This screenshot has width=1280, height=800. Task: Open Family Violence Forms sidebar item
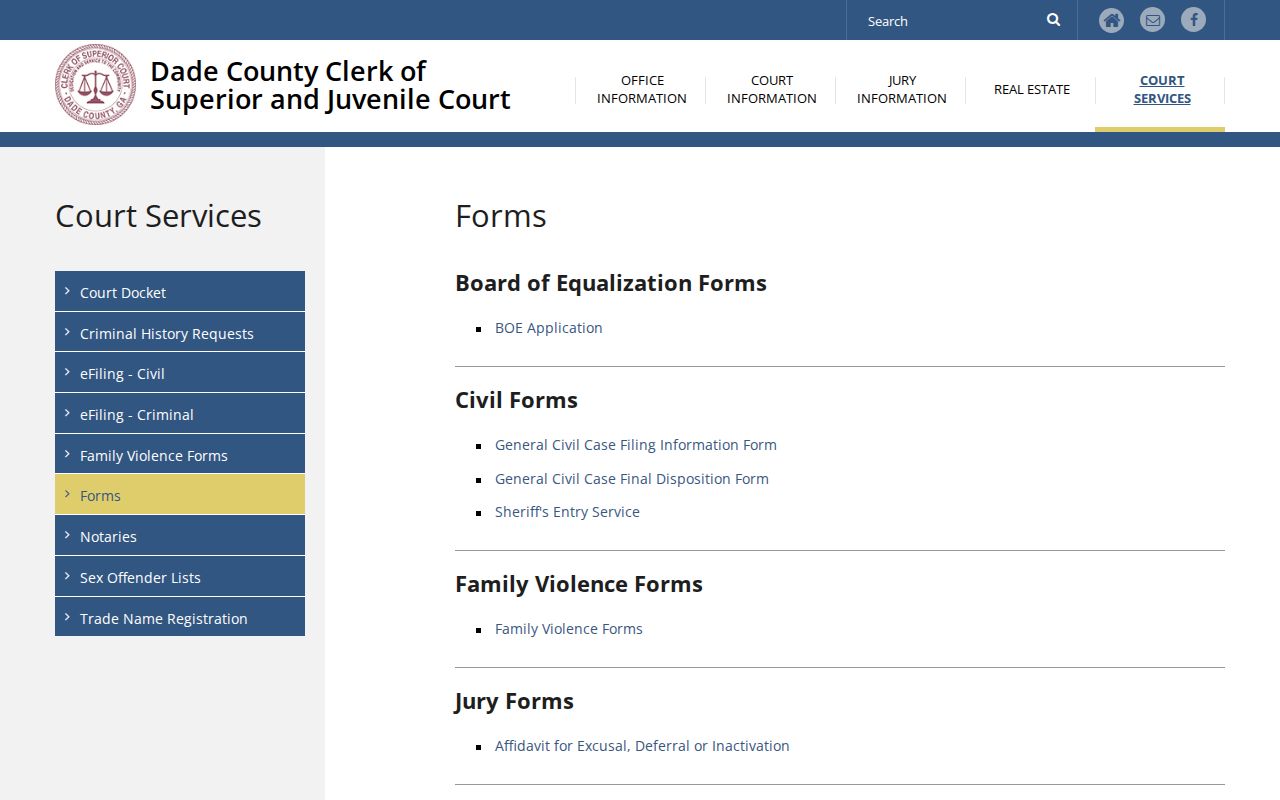(180, 455)
